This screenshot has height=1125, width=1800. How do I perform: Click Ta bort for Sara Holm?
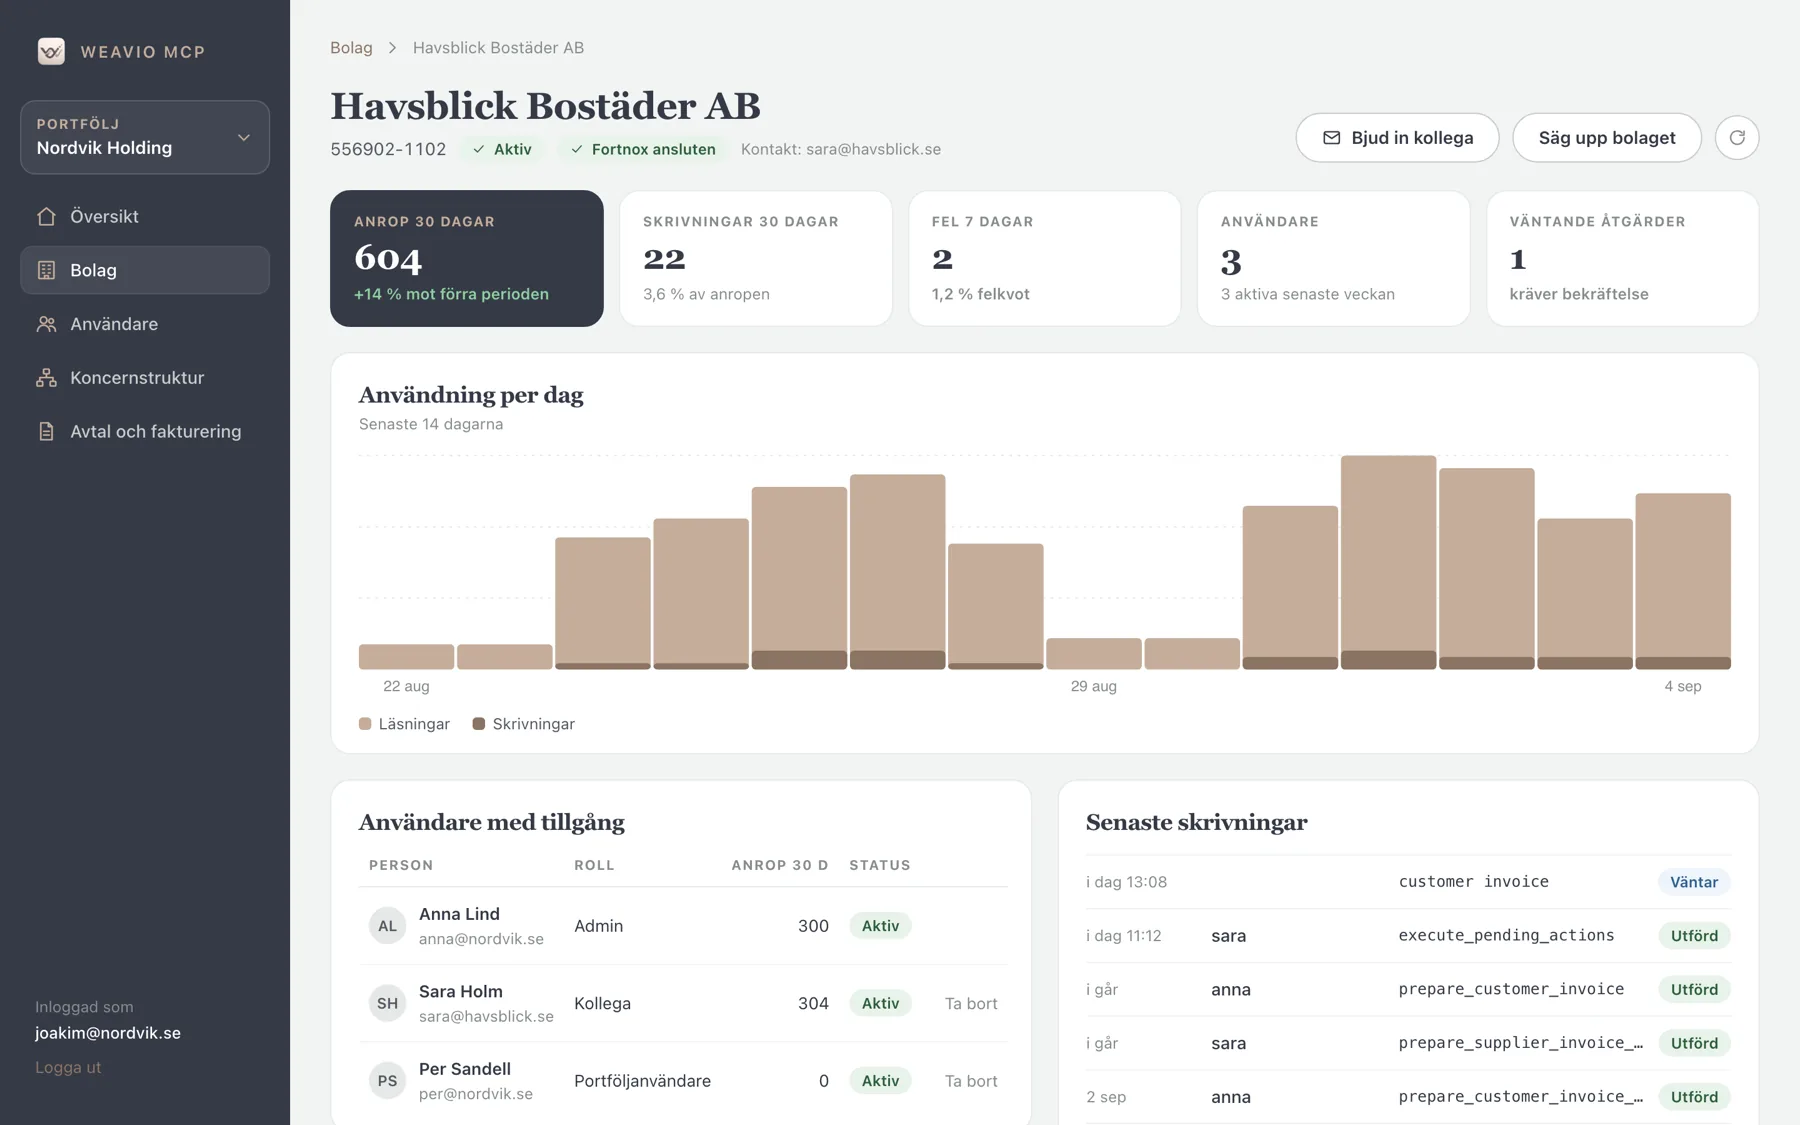(971, 1003)
